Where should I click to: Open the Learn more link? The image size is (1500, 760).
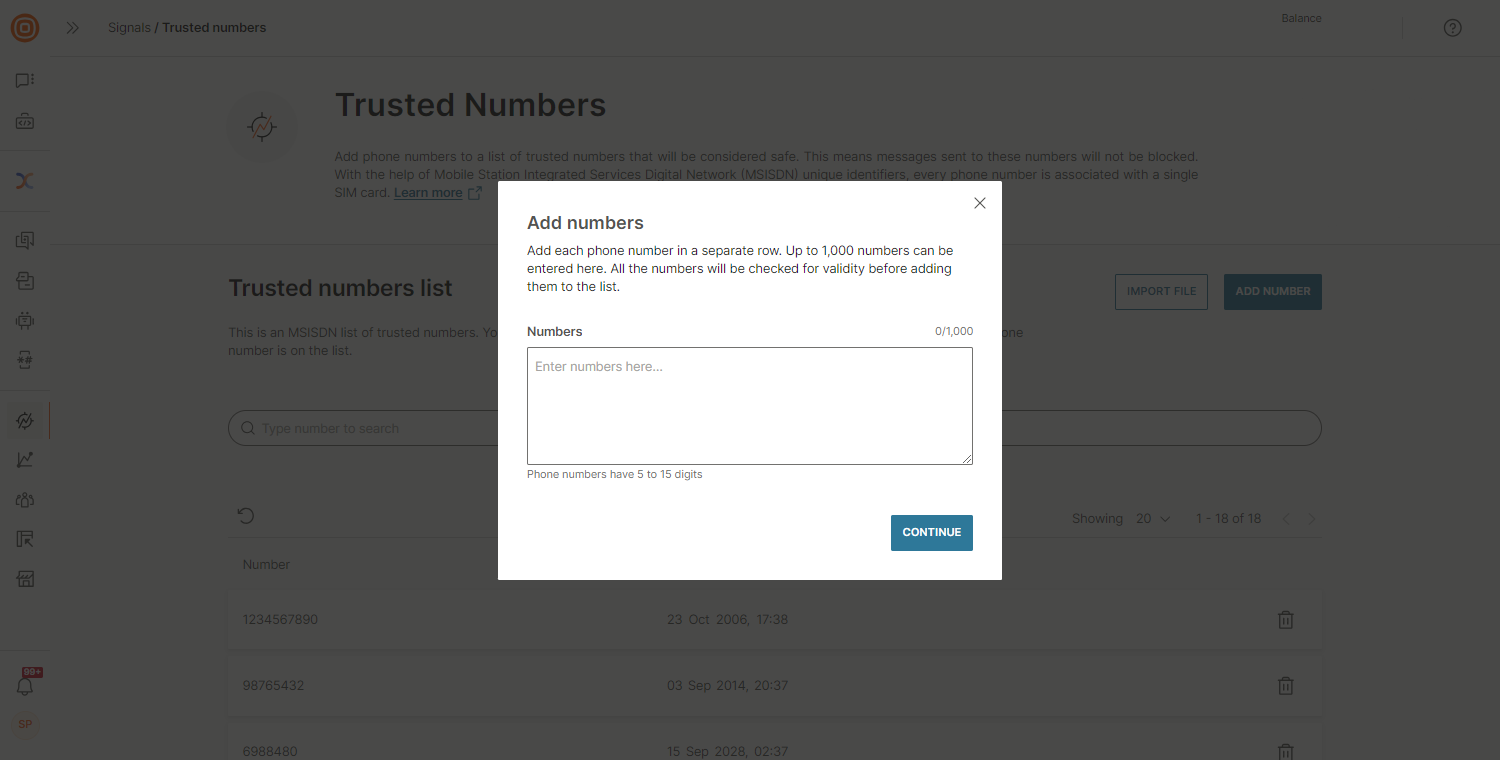428,193
